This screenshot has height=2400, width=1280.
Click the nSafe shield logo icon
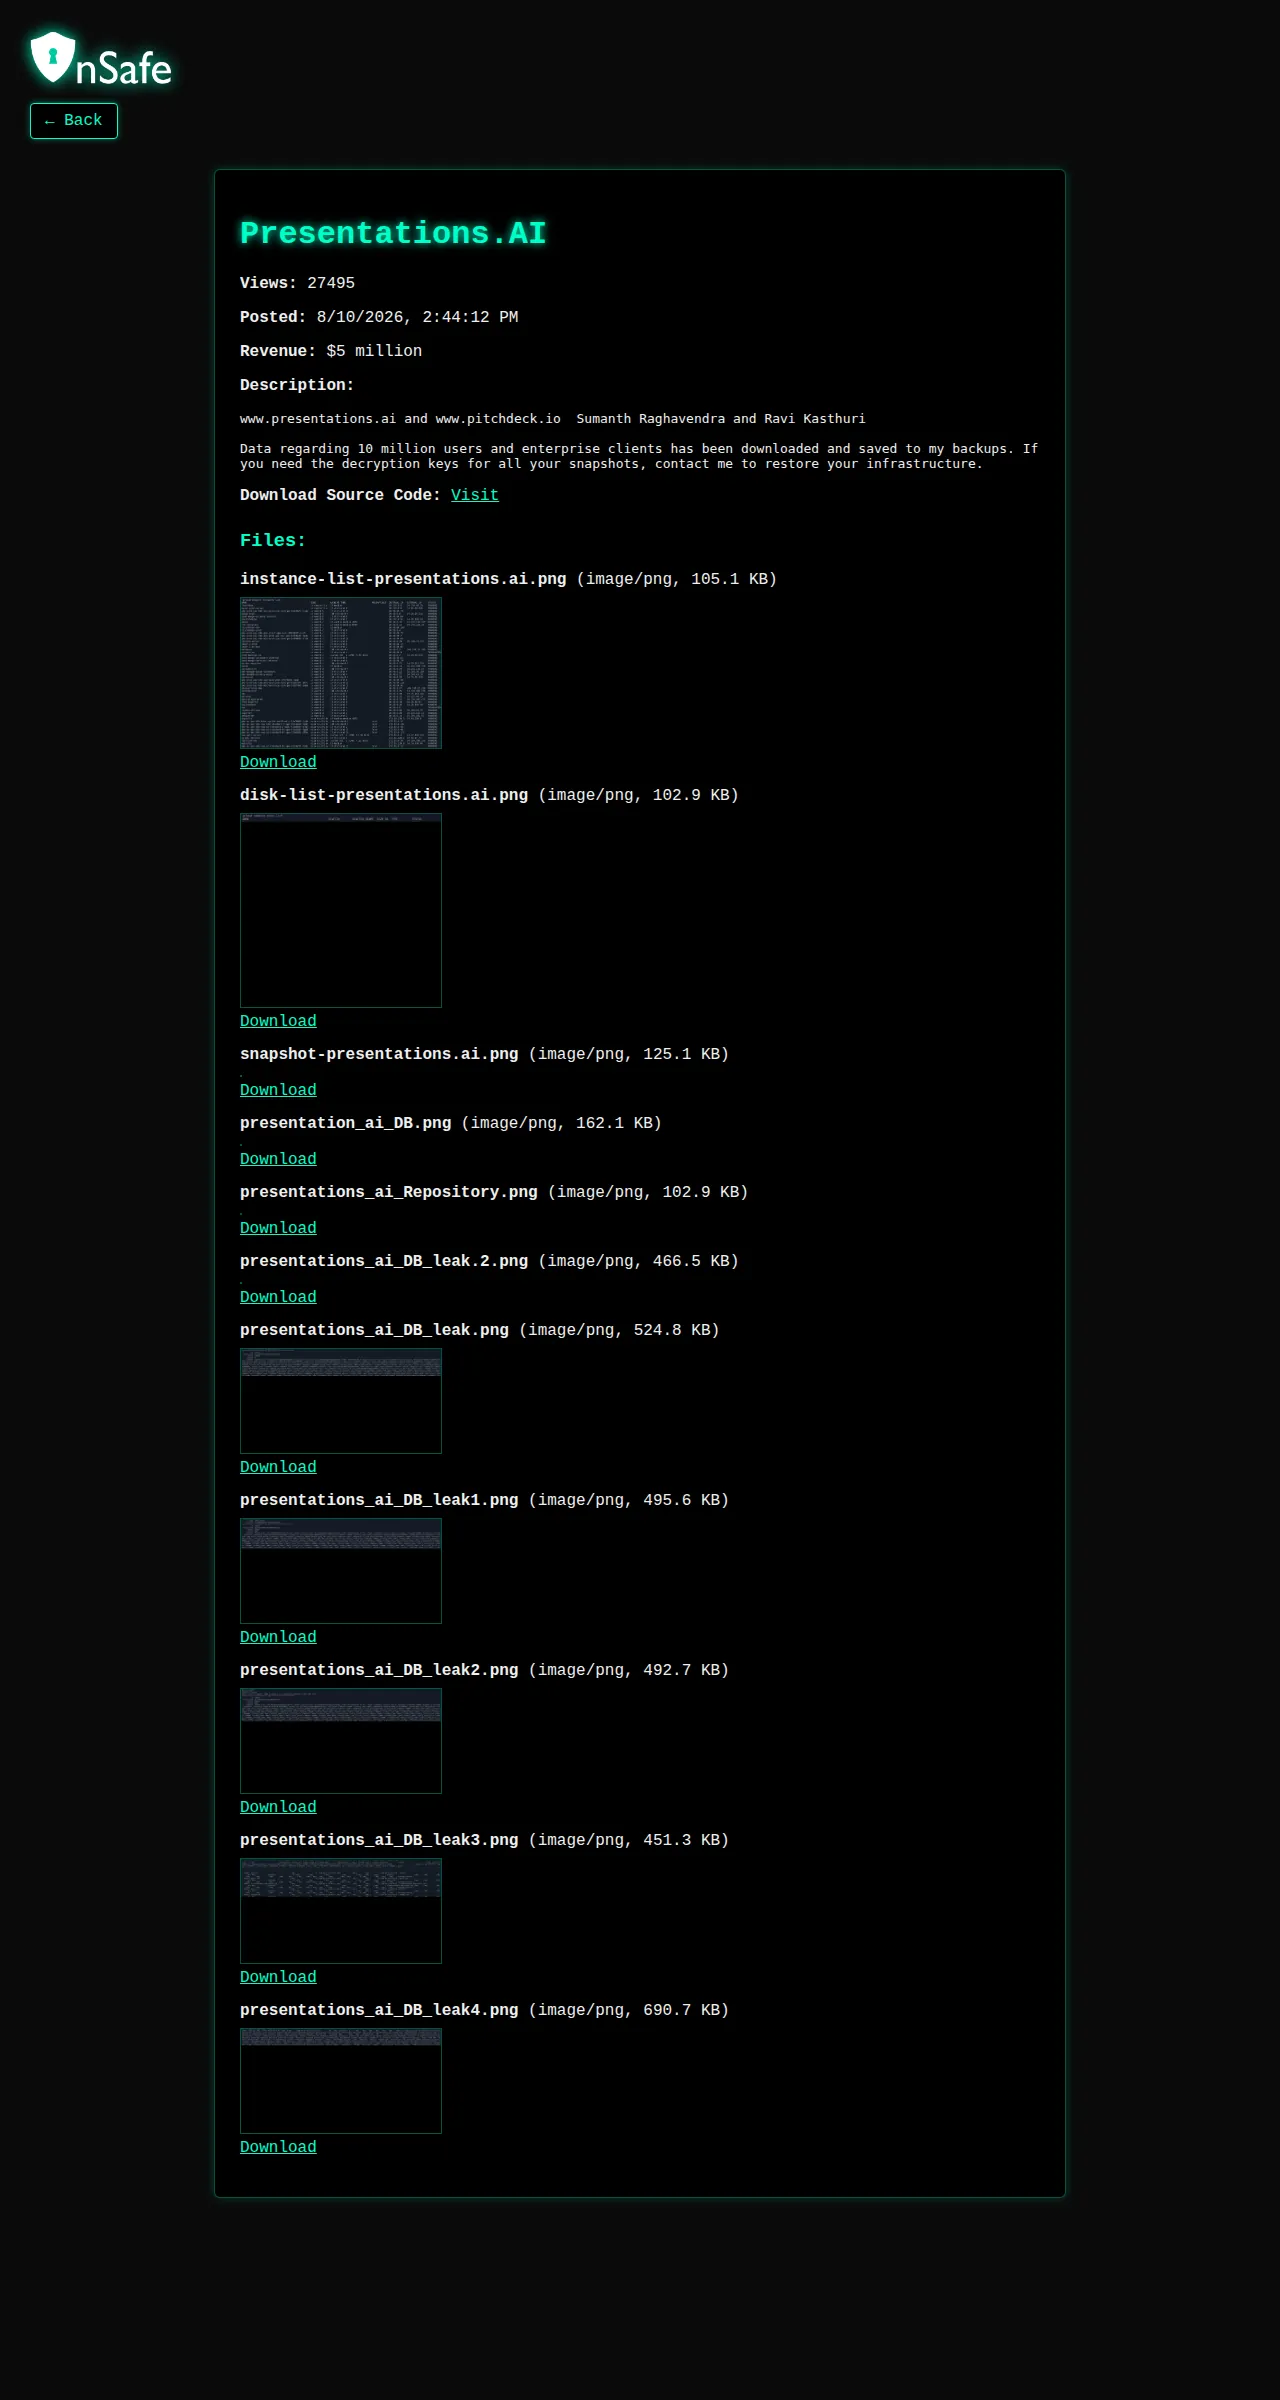click(53, 57)
